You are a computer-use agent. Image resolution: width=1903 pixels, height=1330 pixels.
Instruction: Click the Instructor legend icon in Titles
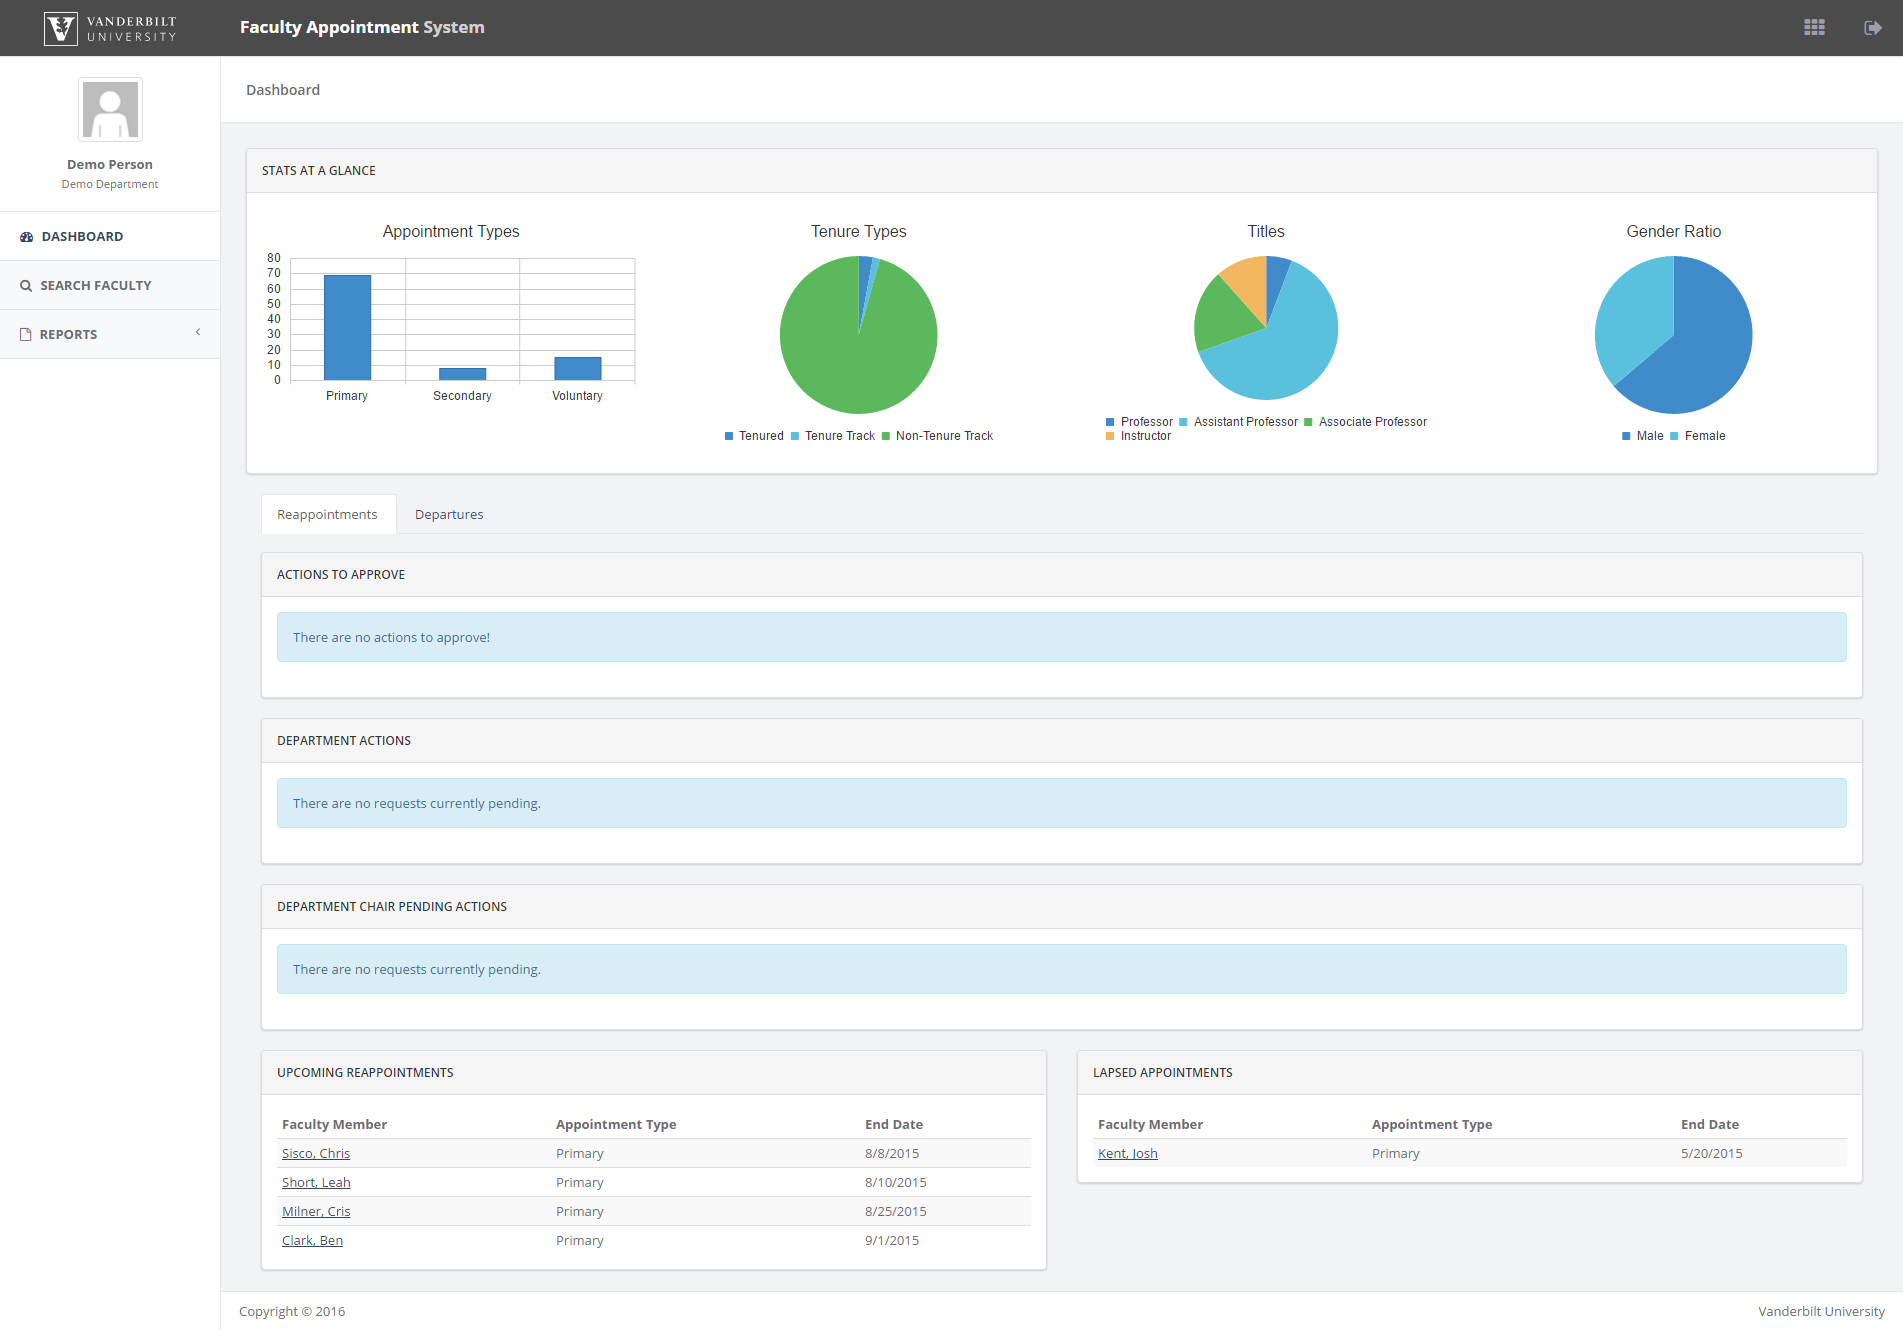click(1110, 436)
